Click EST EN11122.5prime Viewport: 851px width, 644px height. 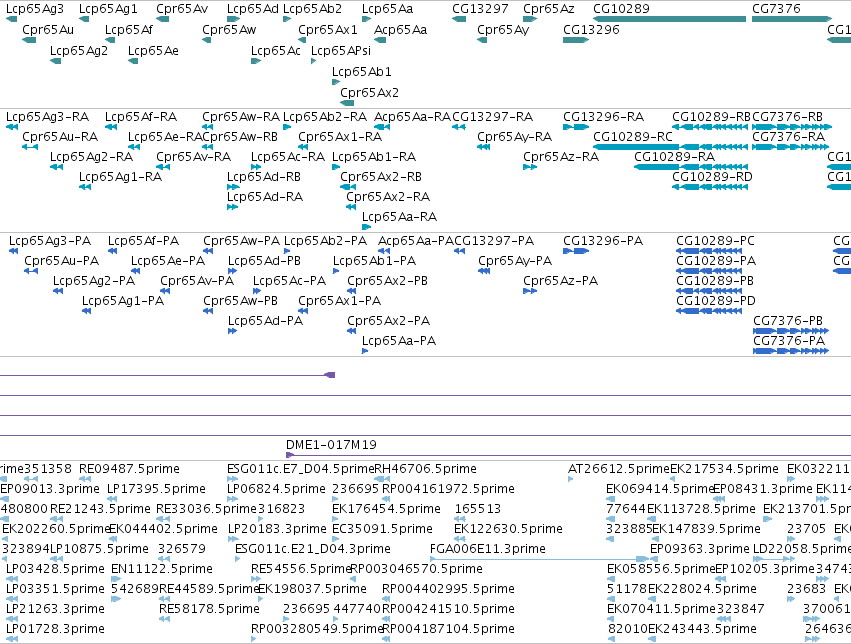pos(162,569)
